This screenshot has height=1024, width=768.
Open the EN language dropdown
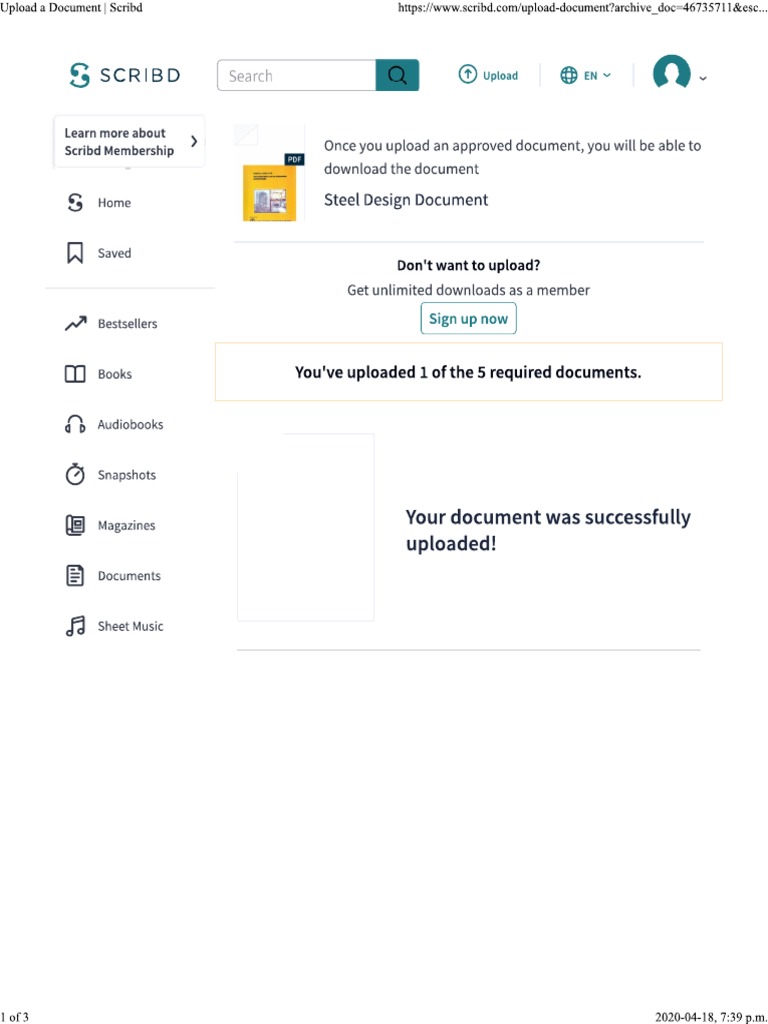tap(586, 76)
